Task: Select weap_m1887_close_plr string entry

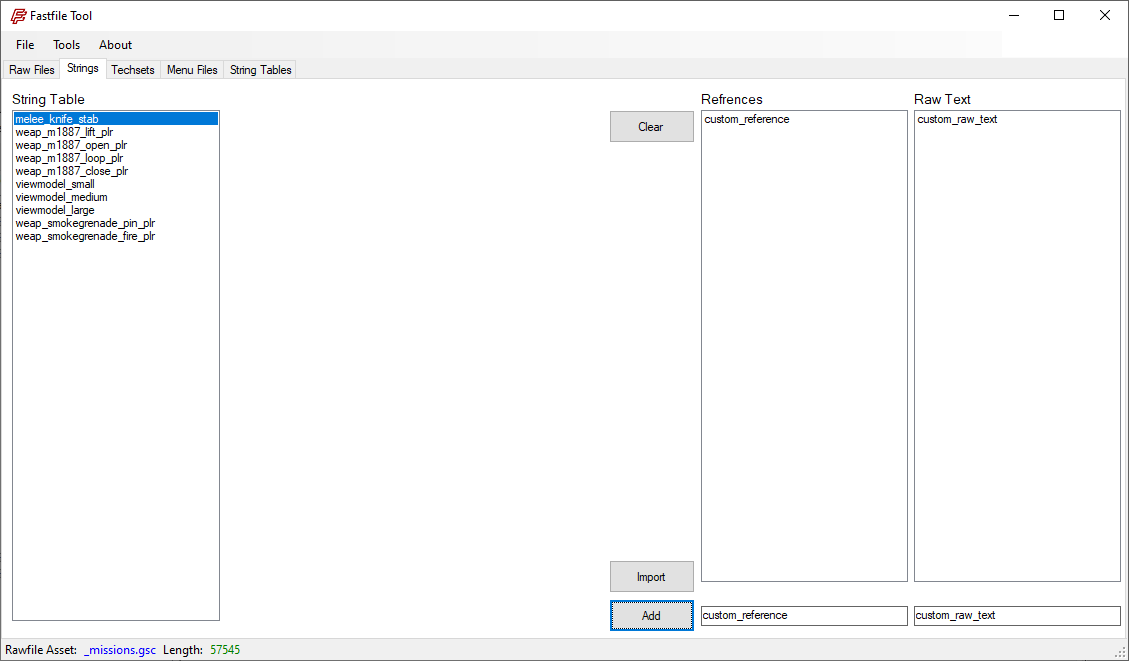Action: pyautogui.click(x=72, y=171)
